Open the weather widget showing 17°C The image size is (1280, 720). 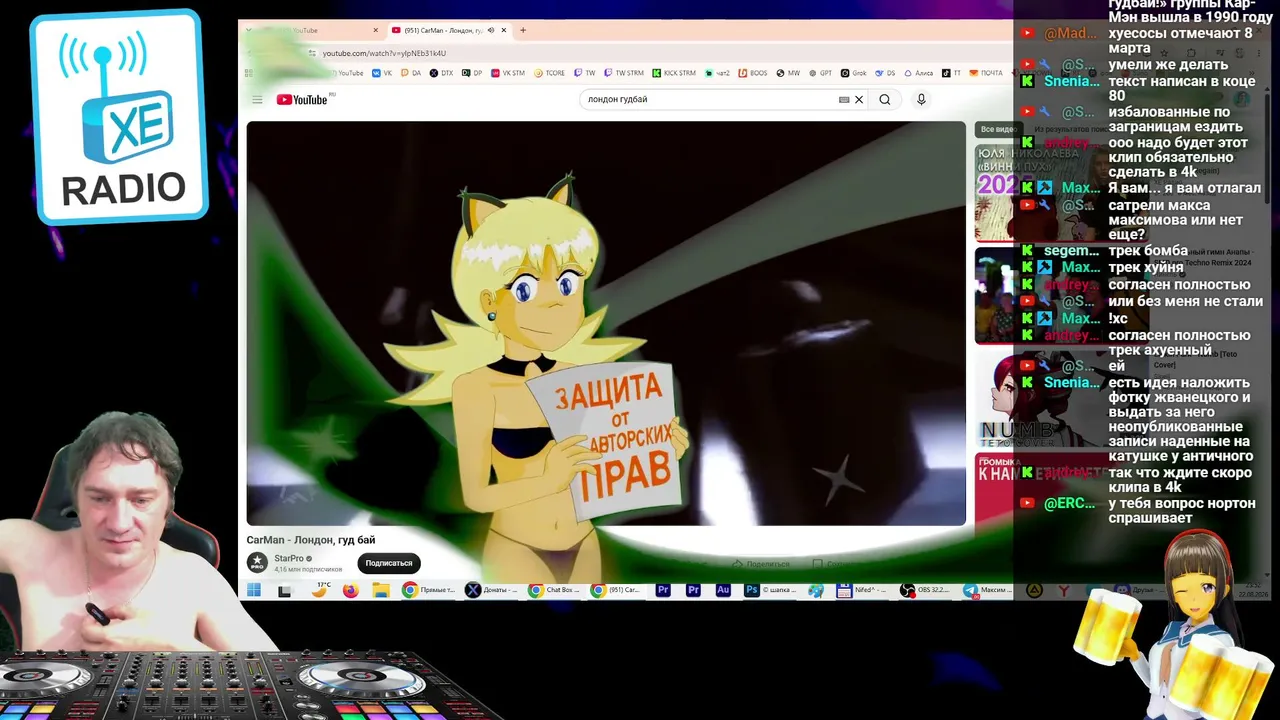point(319,590)
